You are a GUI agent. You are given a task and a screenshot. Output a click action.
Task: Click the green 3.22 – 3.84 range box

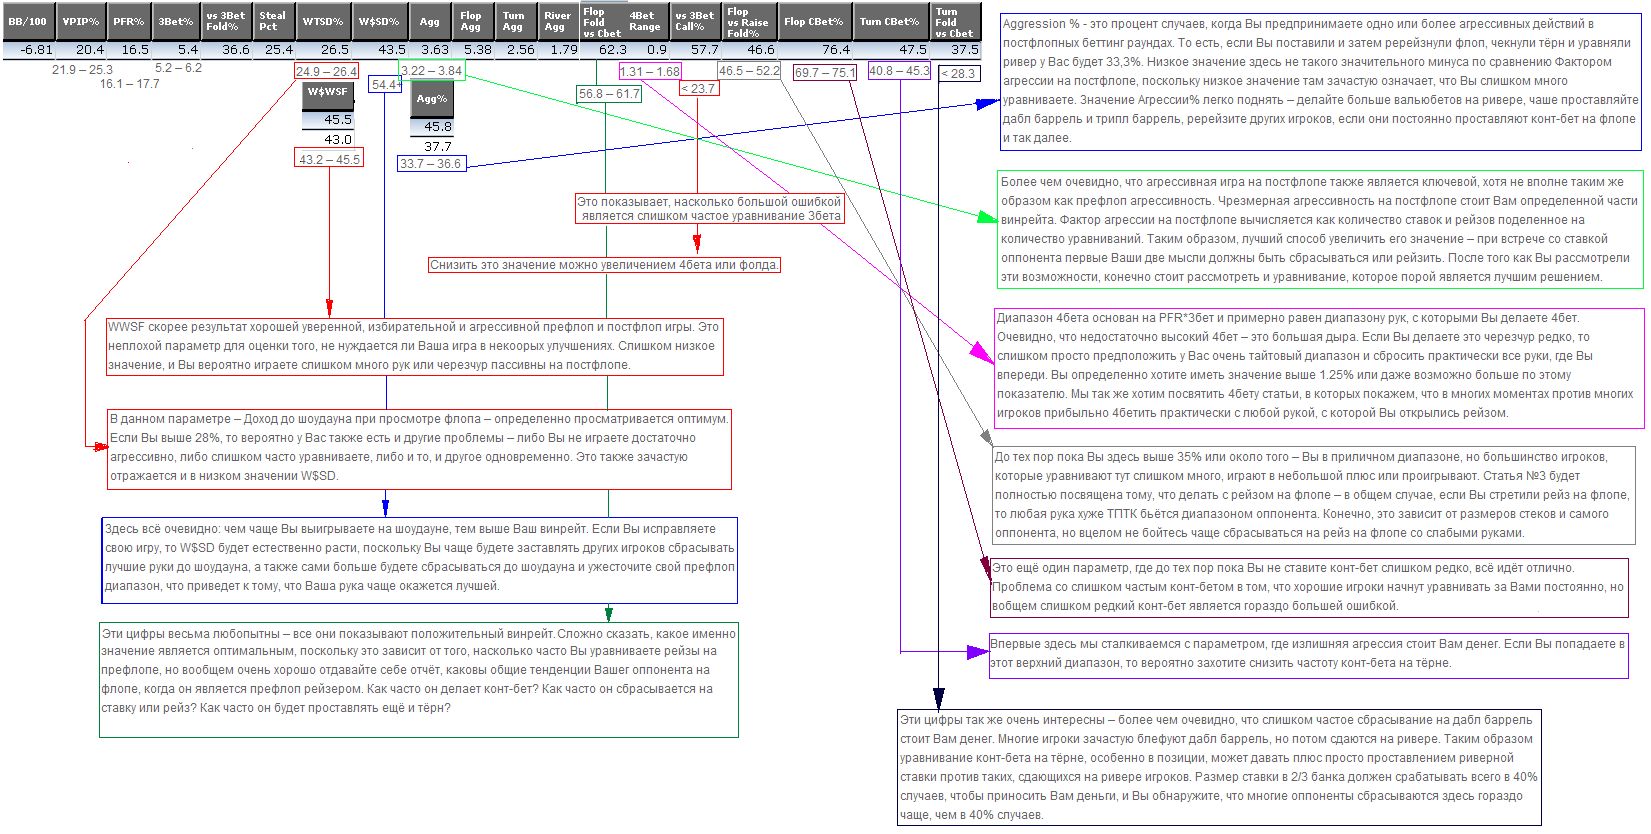tap(431, 71)
